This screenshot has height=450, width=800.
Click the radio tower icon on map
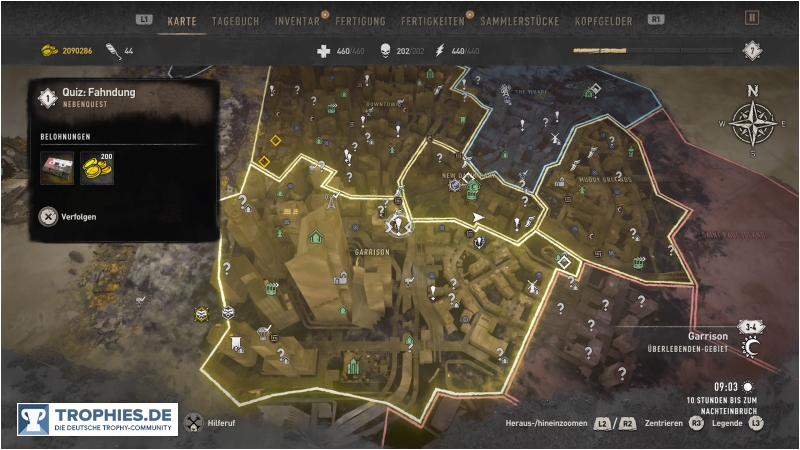coord(331,201)
